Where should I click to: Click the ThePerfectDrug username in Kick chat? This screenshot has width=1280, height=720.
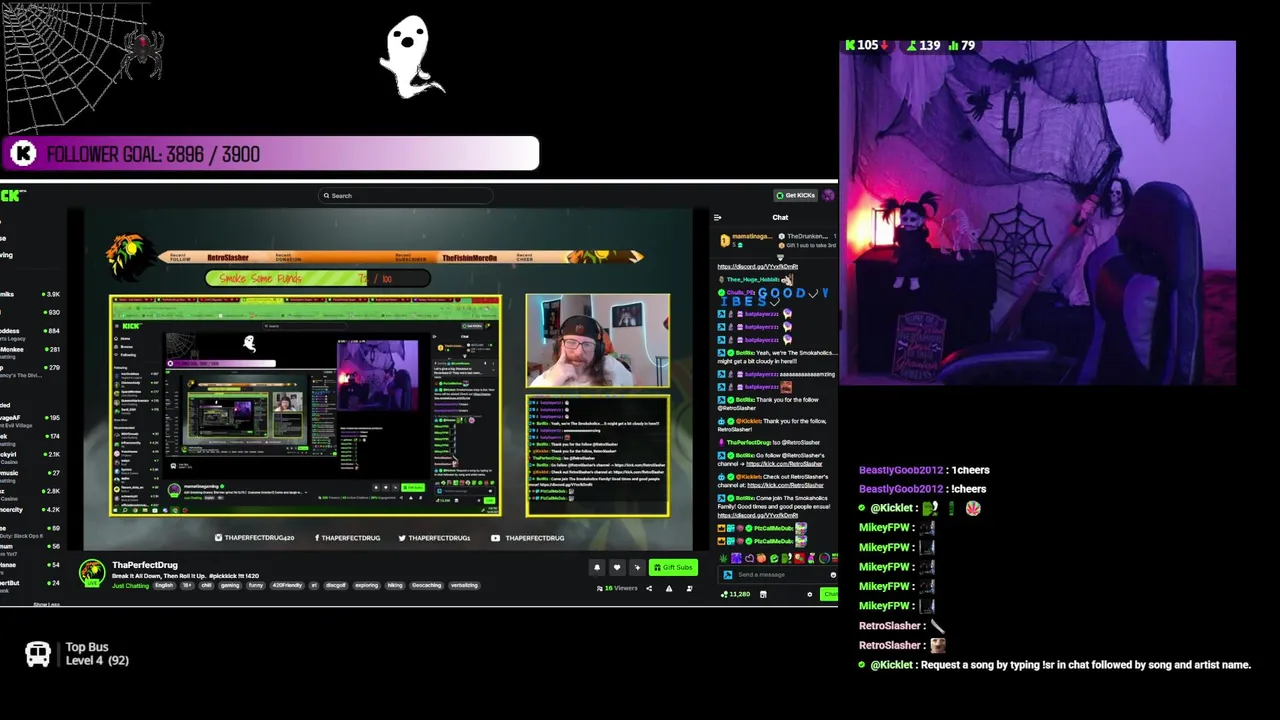point(748,443)
